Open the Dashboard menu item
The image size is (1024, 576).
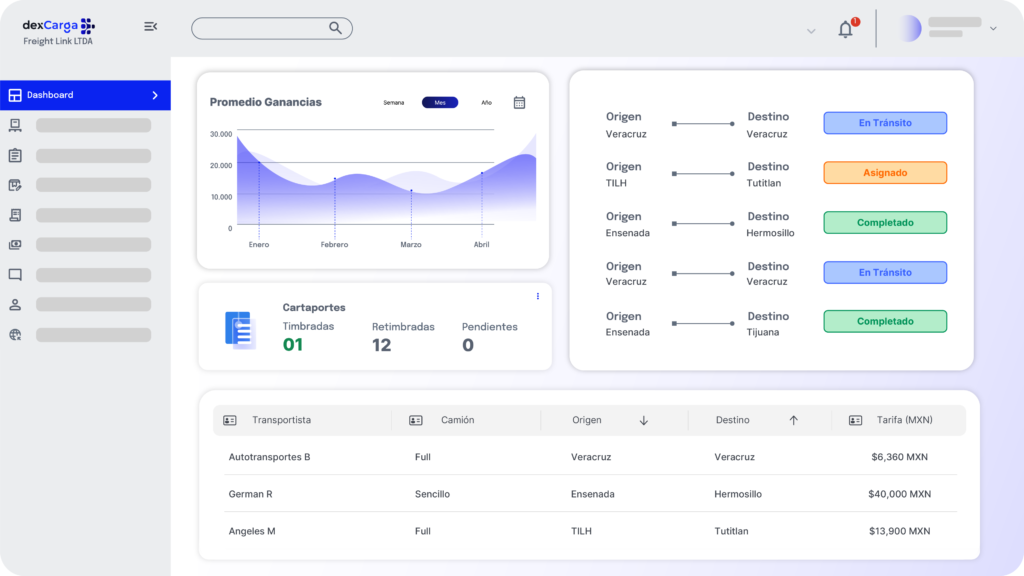point(85,95)
